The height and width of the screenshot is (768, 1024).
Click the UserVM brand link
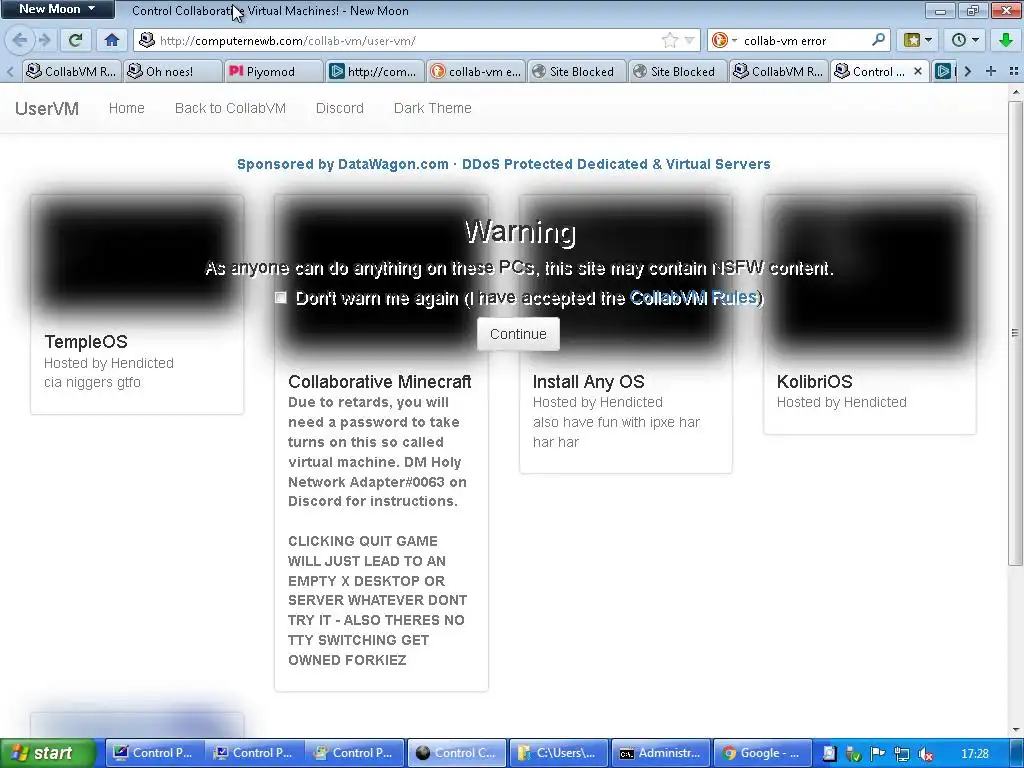tap(47, 108)
